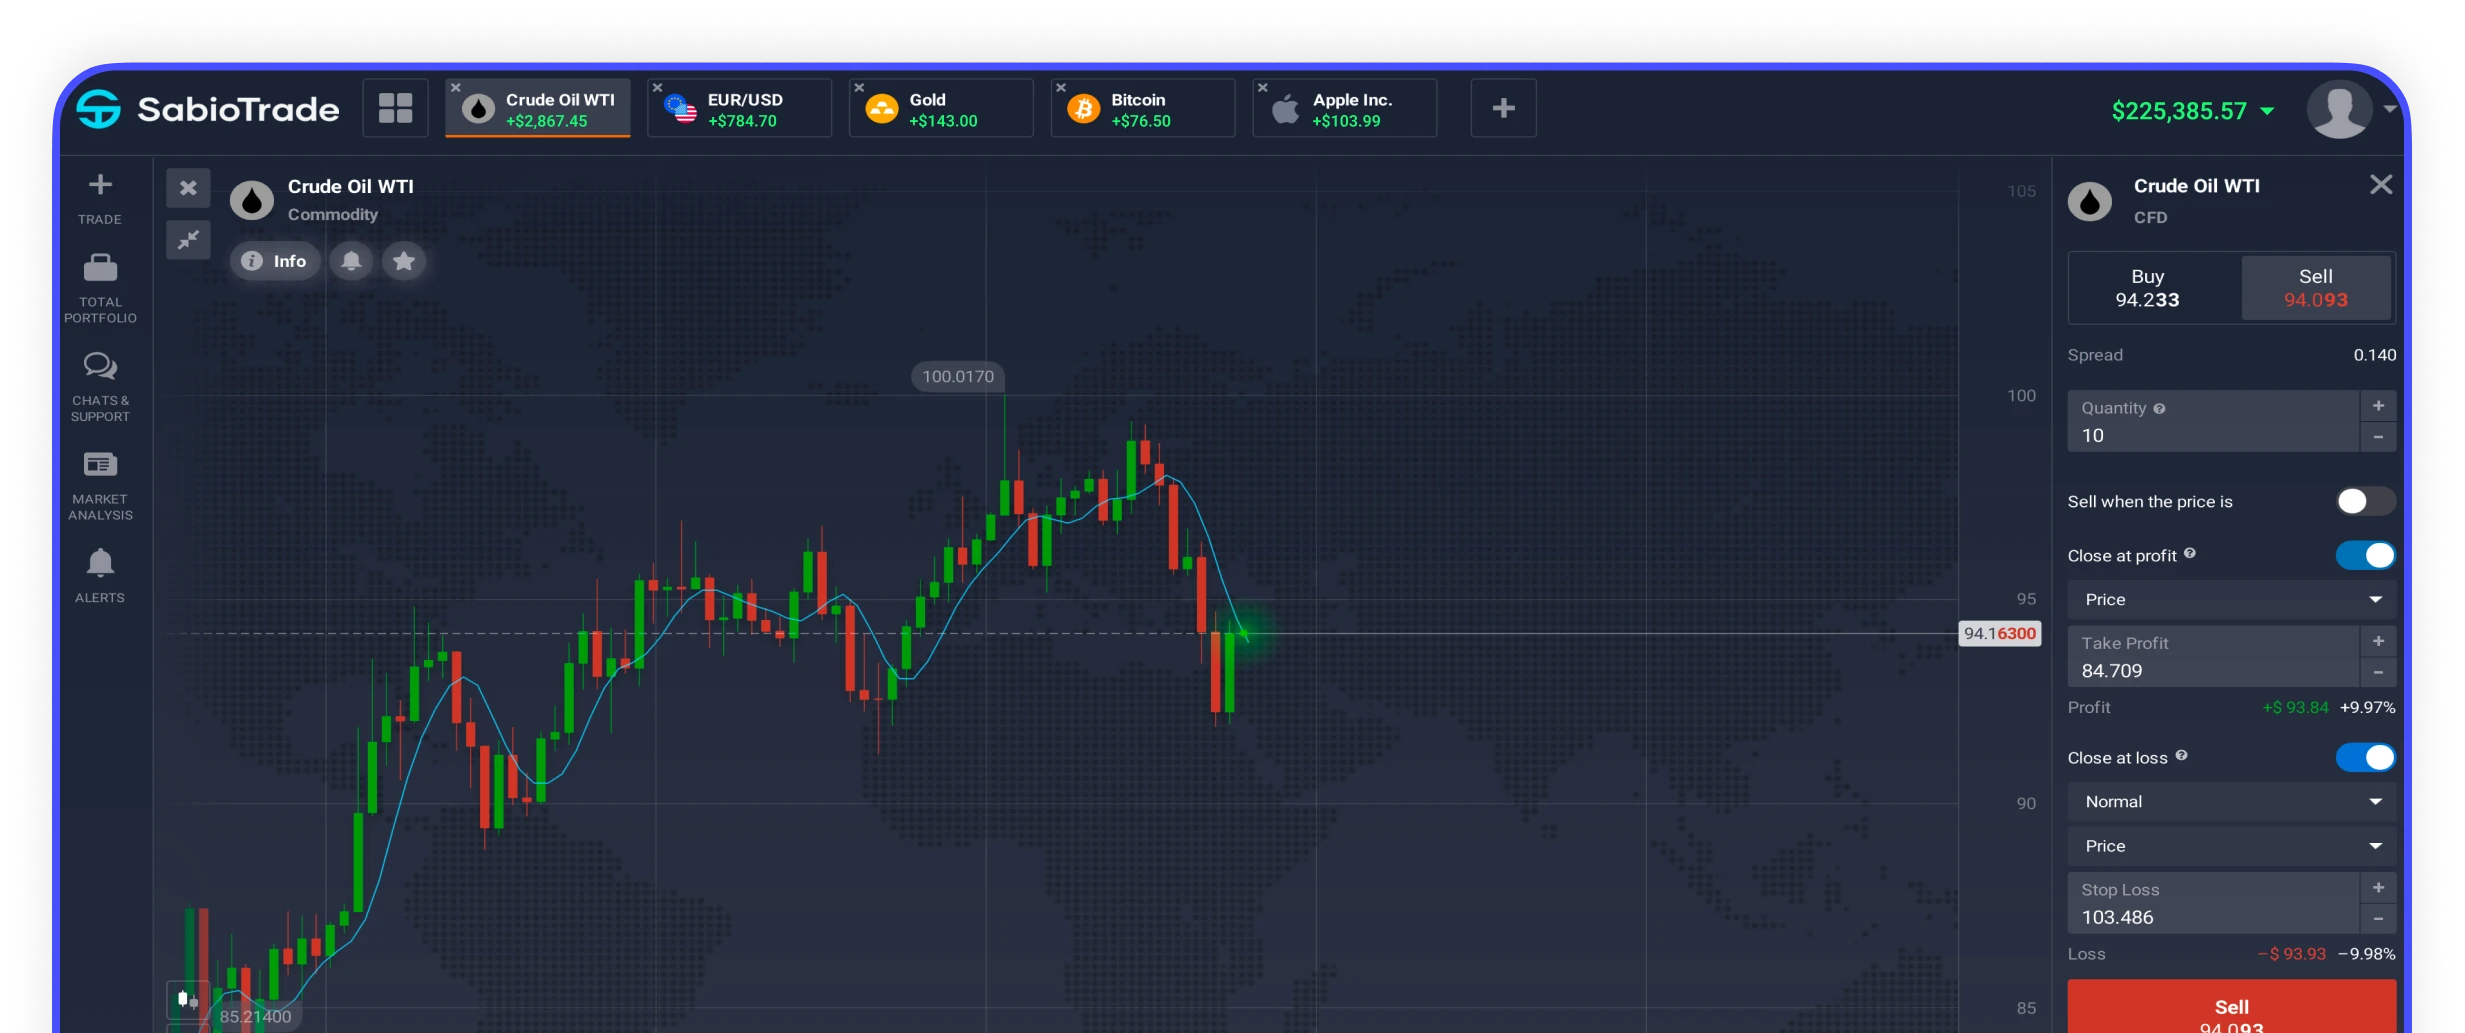This screenshot has height=1033, width=2465.
Task: Increase Quantity with the plus stepper
Action: pos(2378,406)
